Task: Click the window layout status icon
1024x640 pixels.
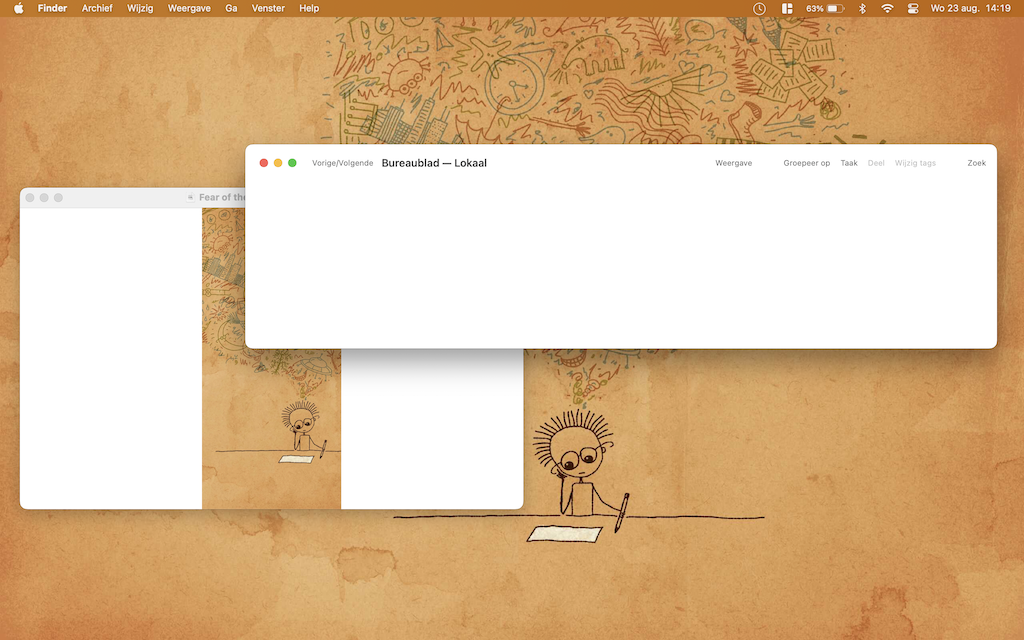Action: click(787, 8)
